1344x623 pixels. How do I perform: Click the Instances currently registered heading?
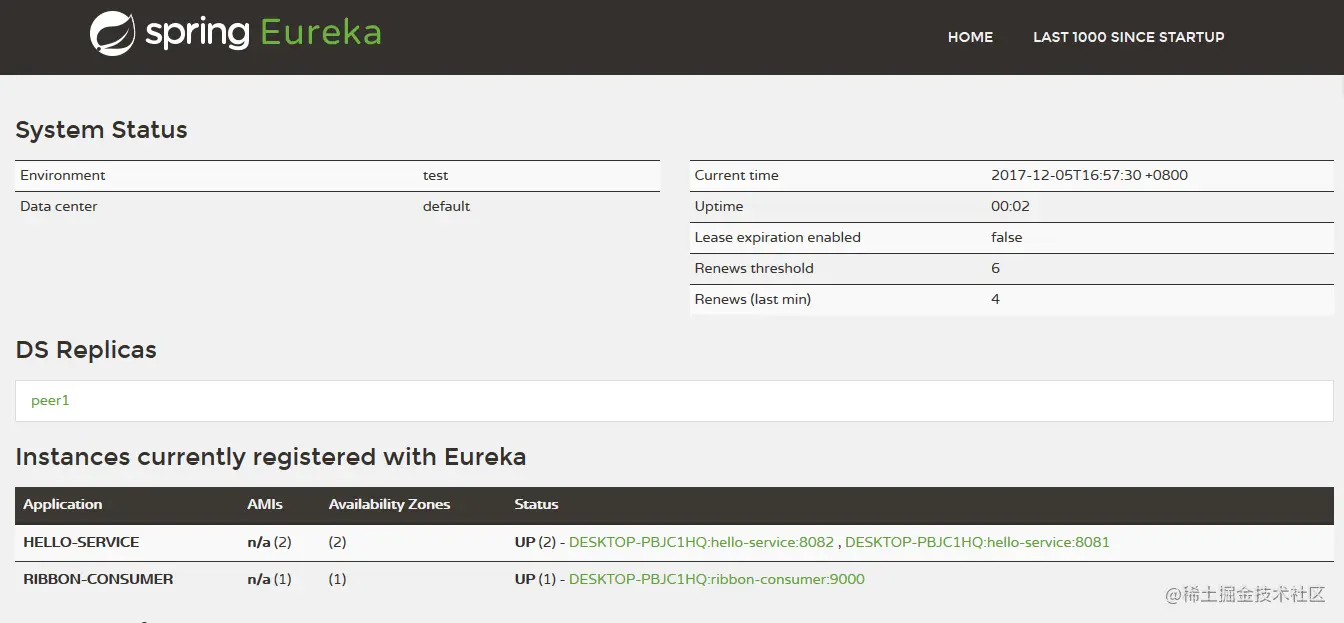click(271, 457)
